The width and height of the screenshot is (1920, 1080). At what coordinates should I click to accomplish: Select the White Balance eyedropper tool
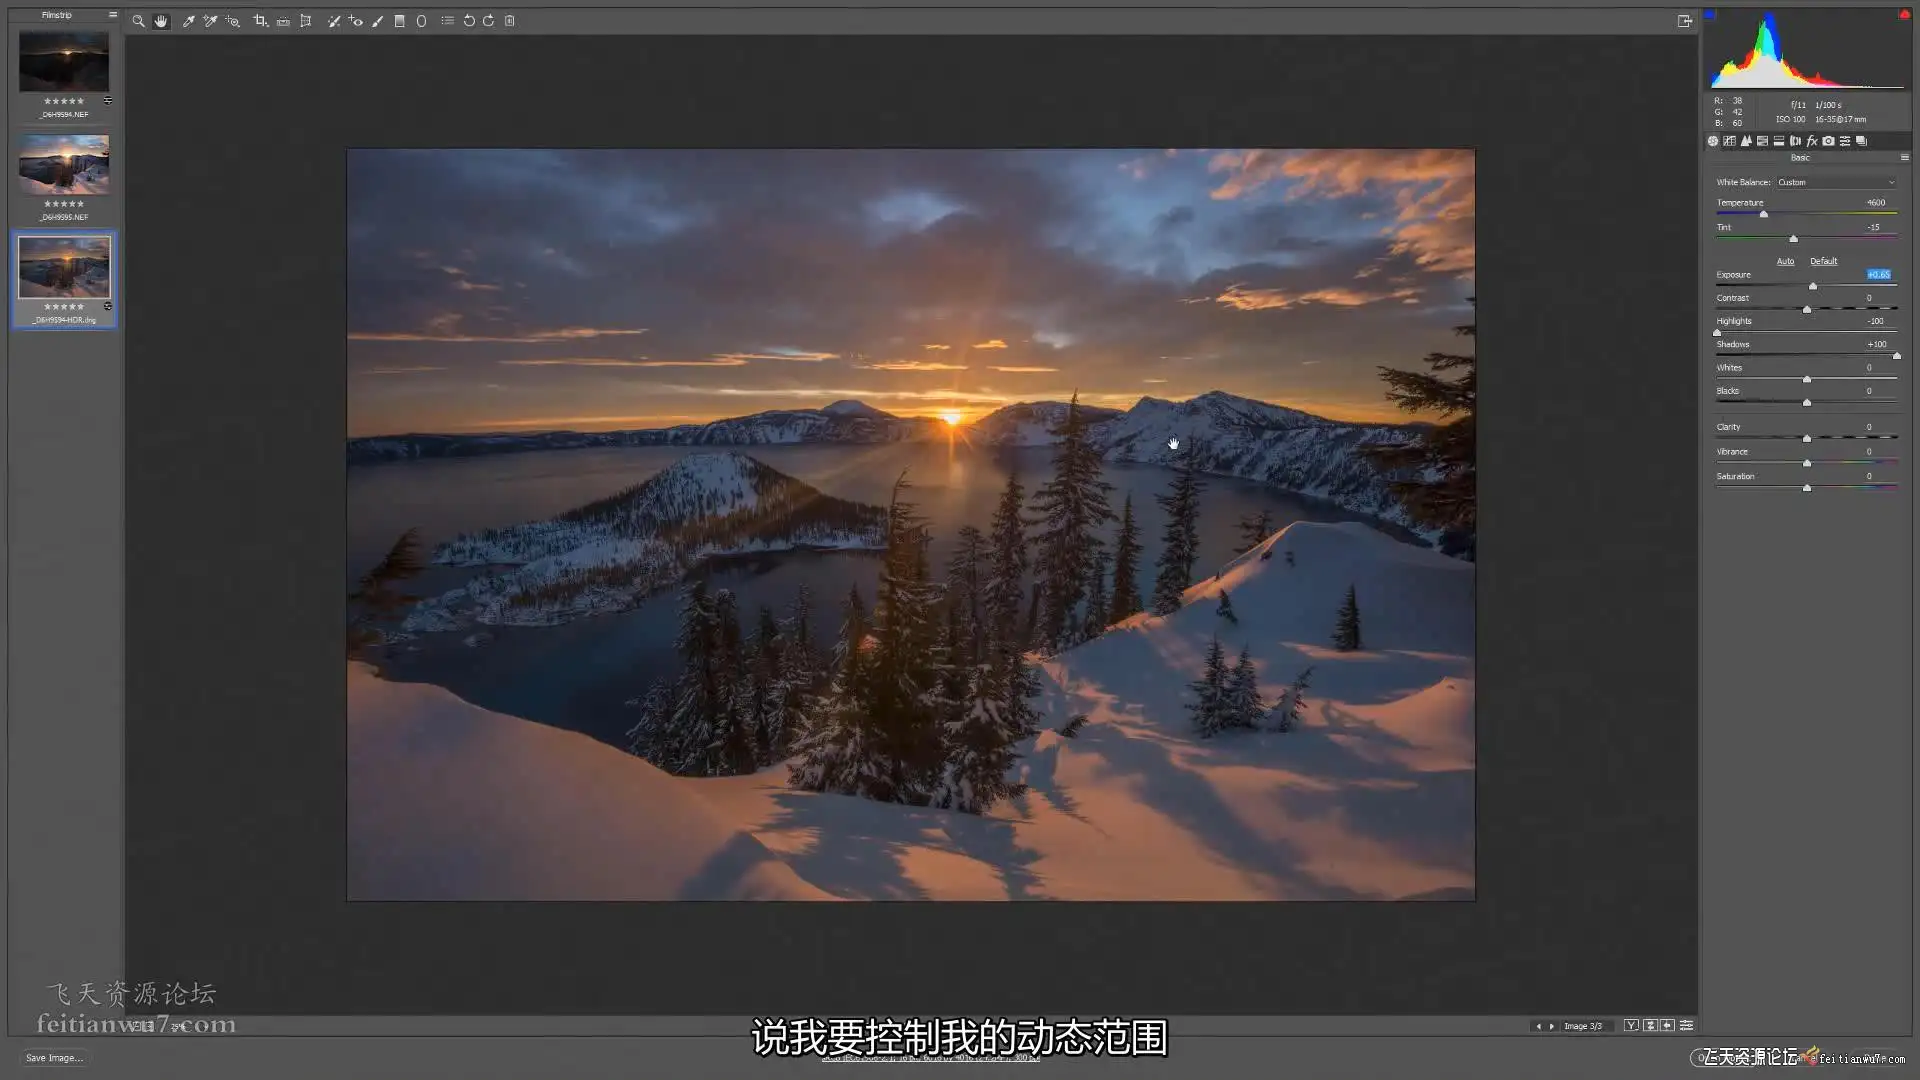[188, 21]
